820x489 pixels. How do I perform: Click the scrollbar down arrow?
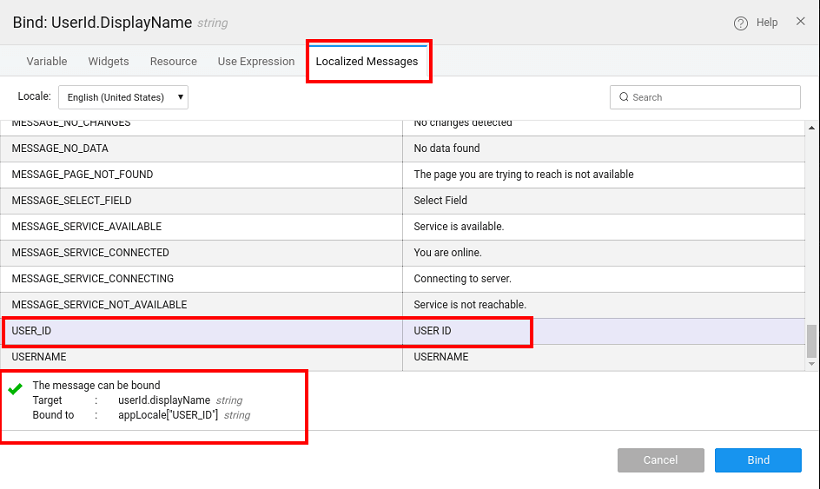pos(812,364)
